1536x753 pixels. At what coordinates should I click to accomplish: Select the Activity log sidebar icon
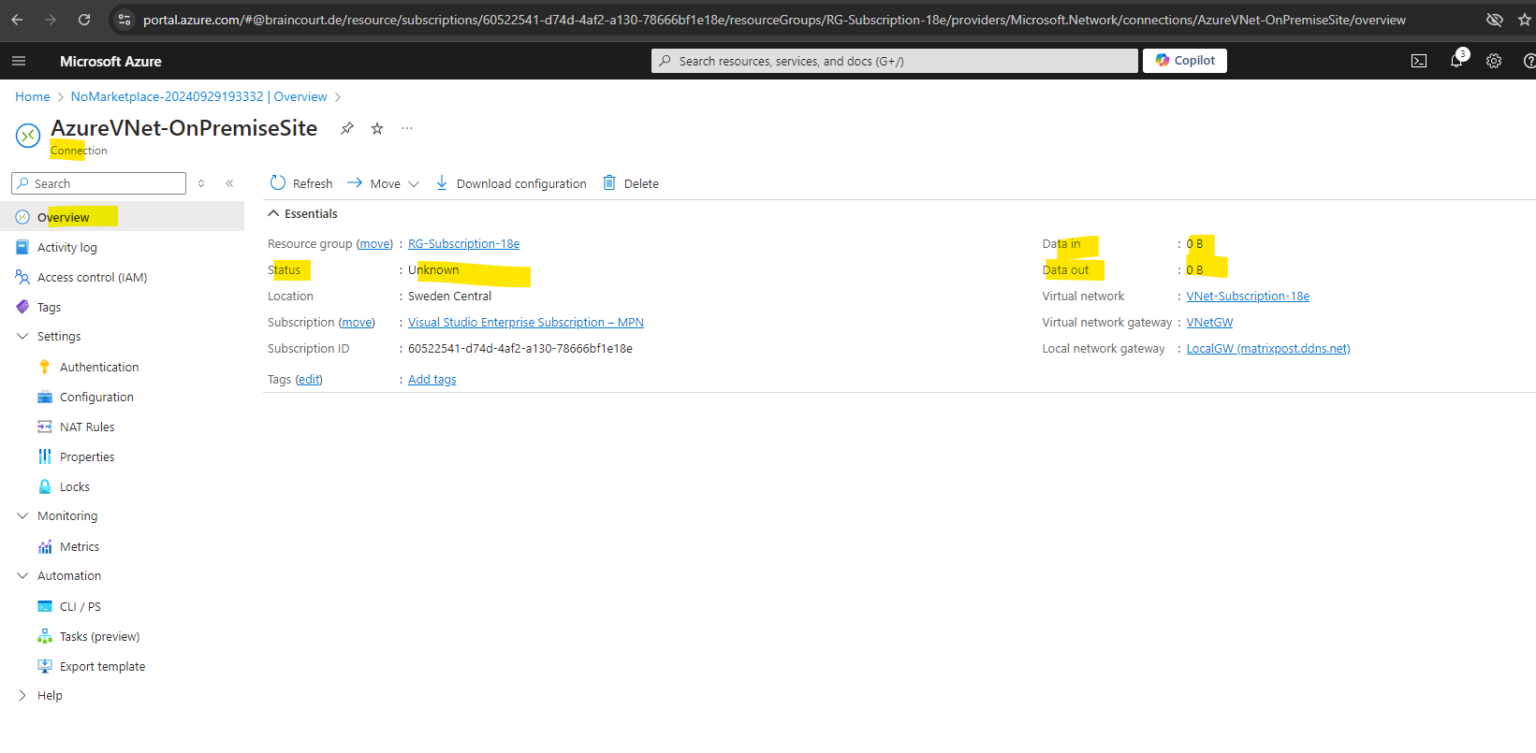tap(22, 247)
